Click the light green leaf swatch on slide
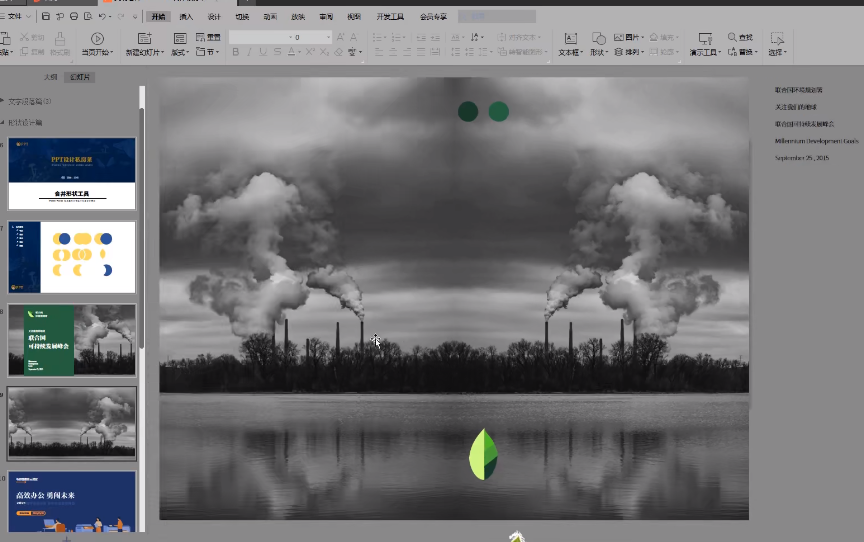 coord(478,455)
